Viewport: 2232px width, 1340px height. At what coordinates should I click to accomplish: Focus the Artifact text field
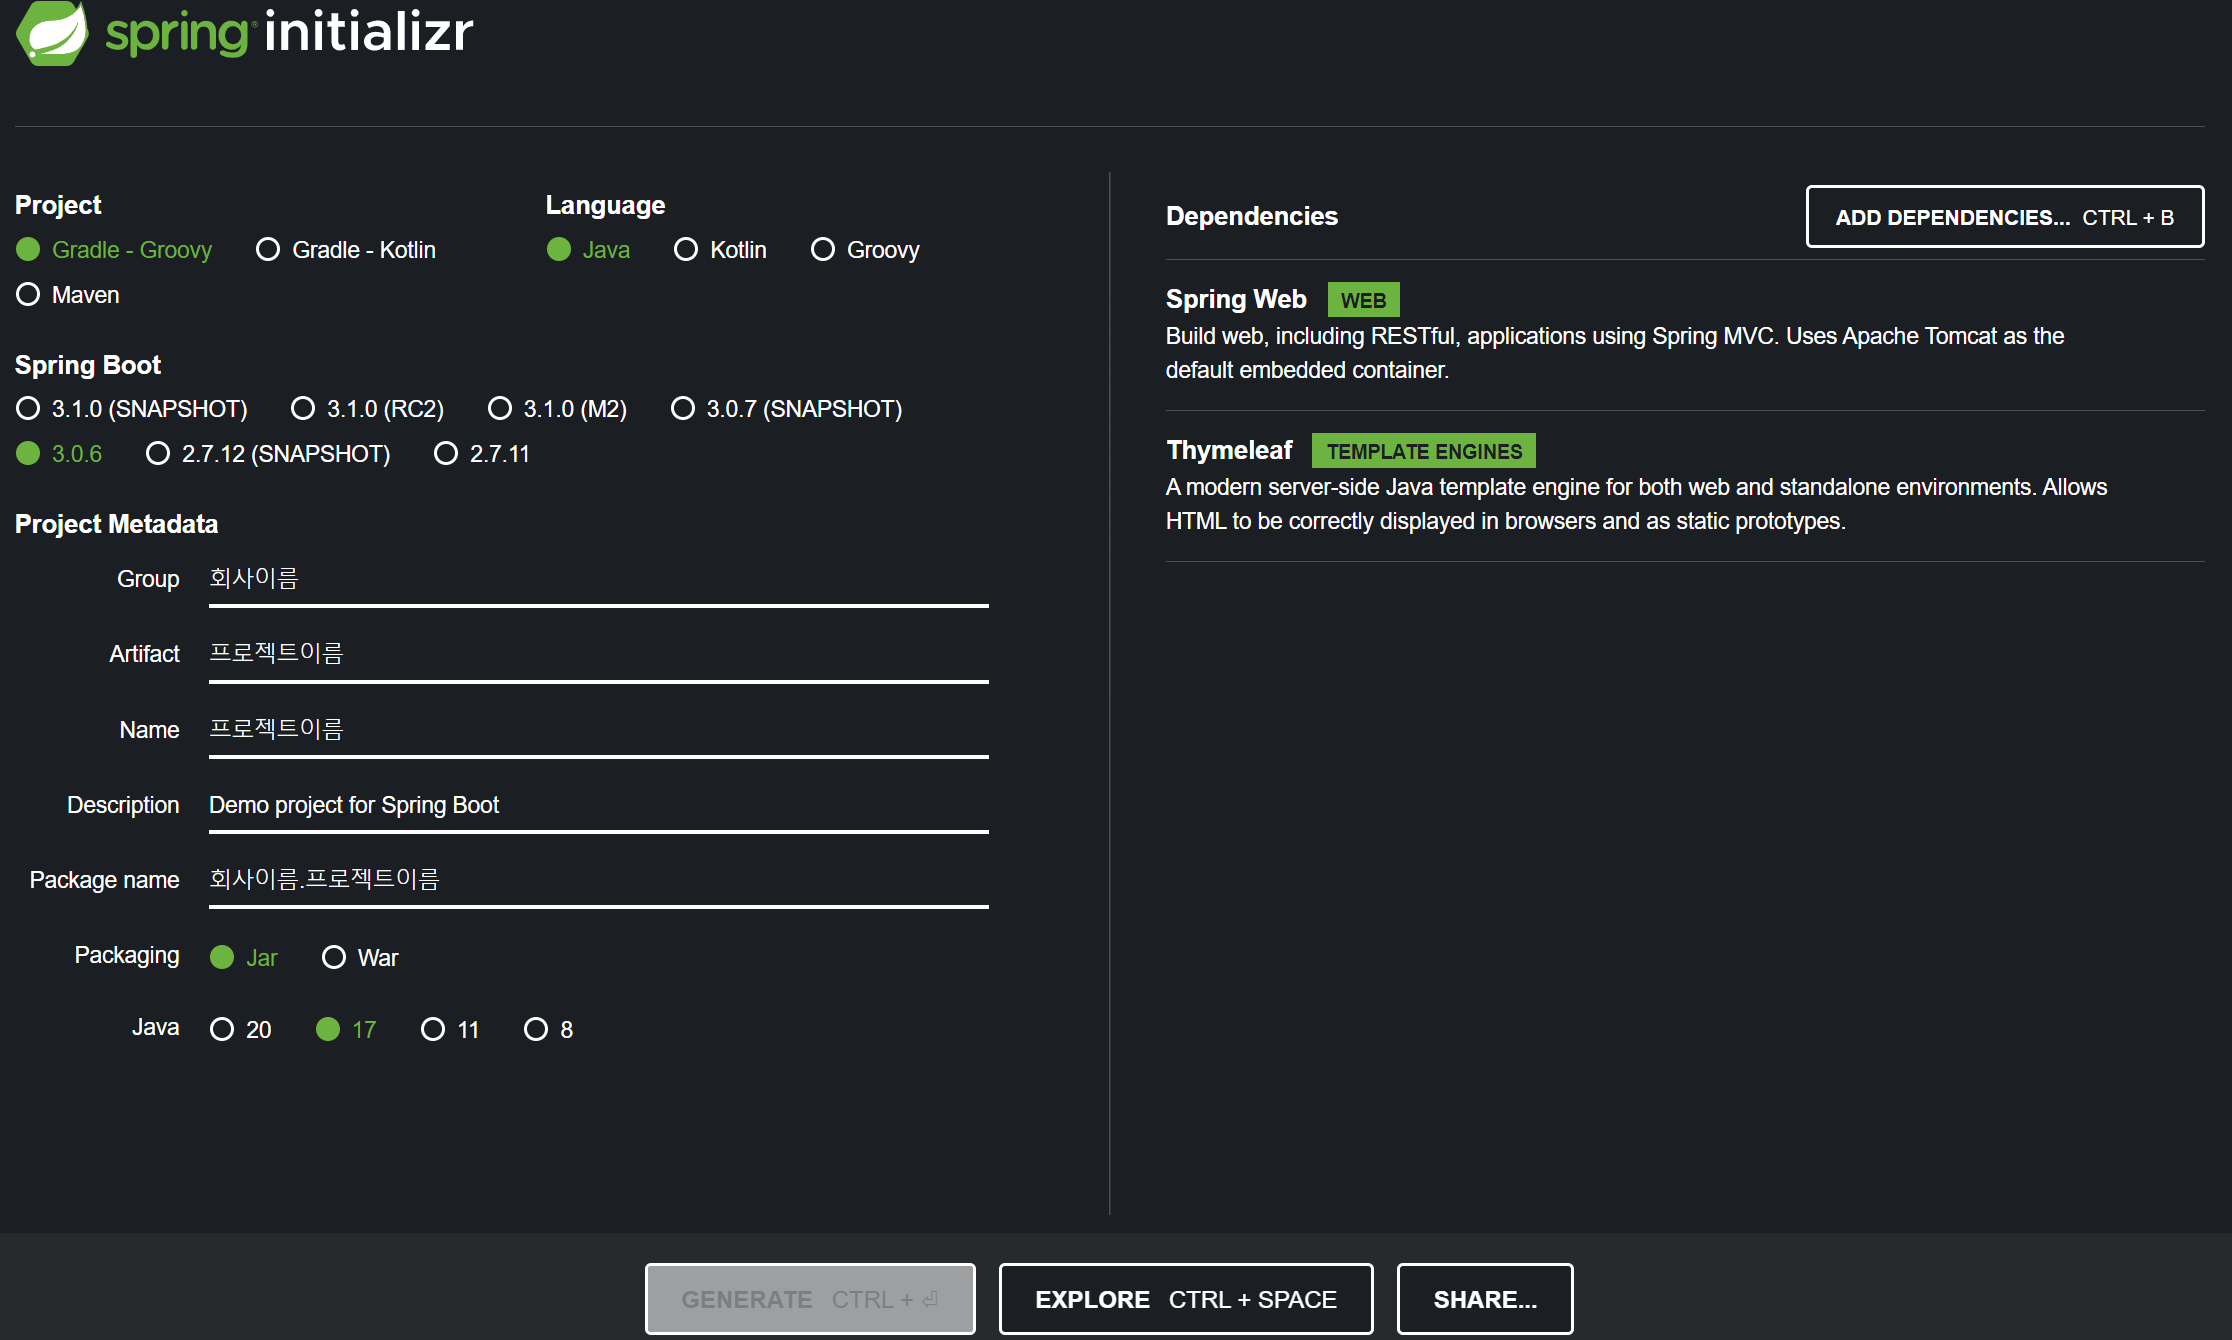598,655
